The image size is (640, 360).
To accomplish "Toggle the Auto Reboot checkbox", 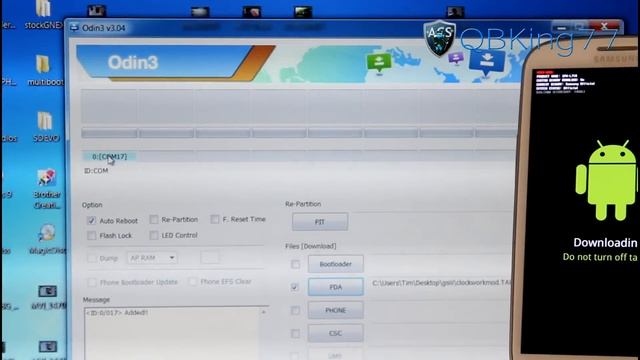I will [91, 221].
